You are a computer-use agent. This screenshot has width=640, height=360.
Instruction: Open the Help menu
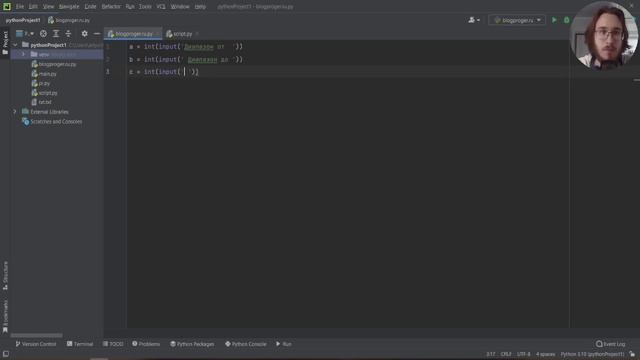click(x=200, y=7)
